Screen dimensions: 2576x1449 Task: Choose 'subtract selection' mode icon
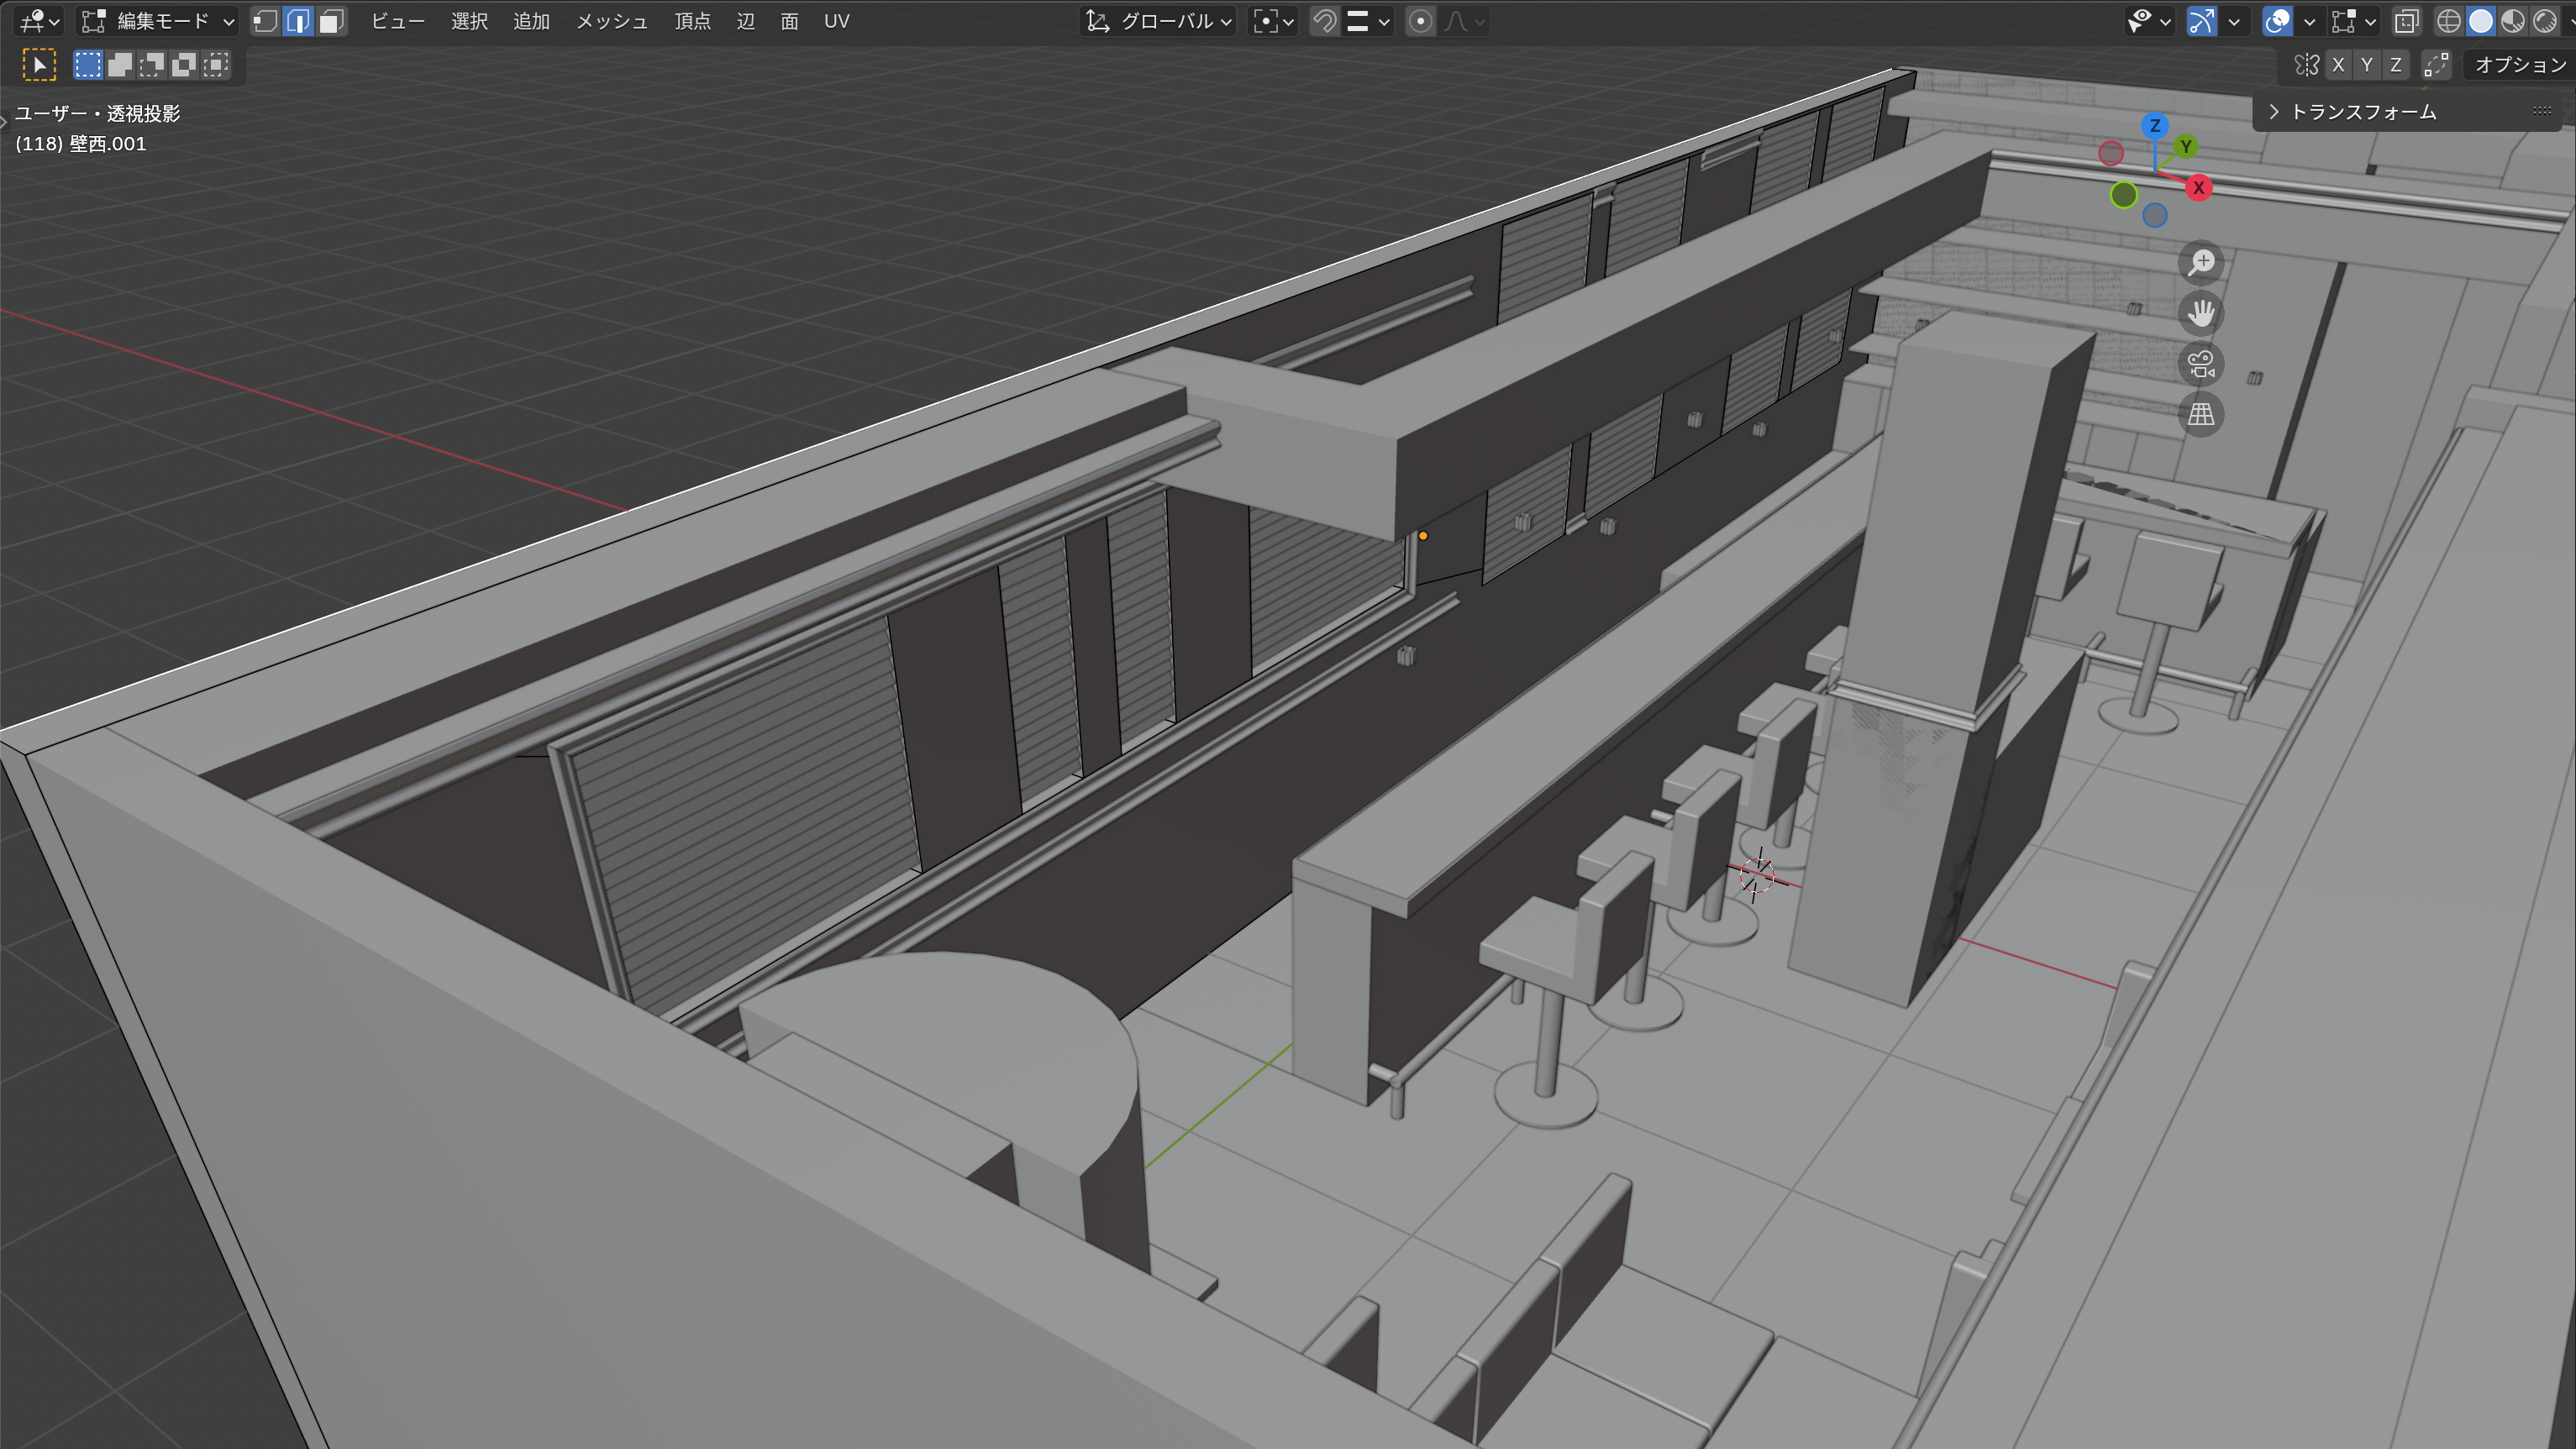click(x=152, y=65)
